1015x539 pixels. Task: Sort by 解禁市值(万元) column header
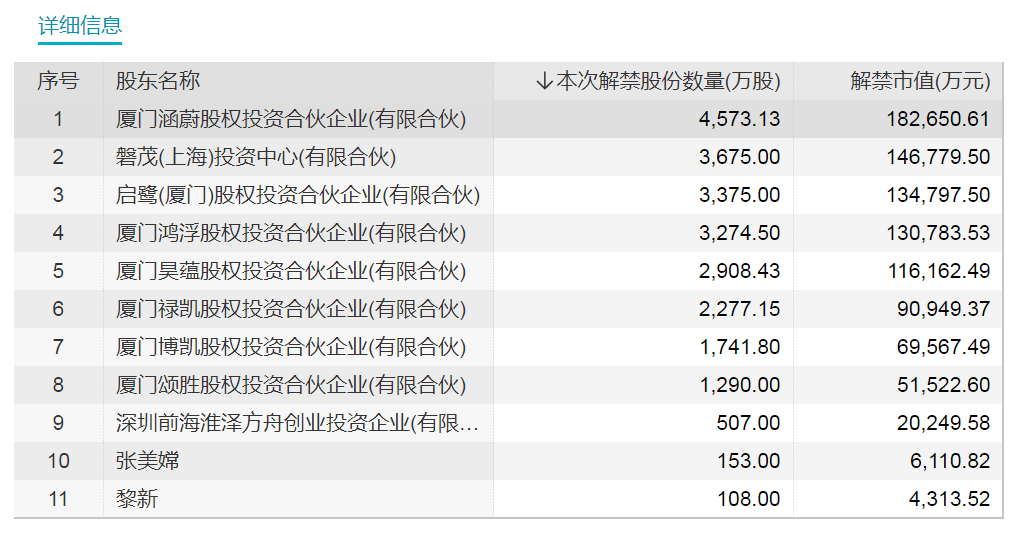(x=919, y=82)
